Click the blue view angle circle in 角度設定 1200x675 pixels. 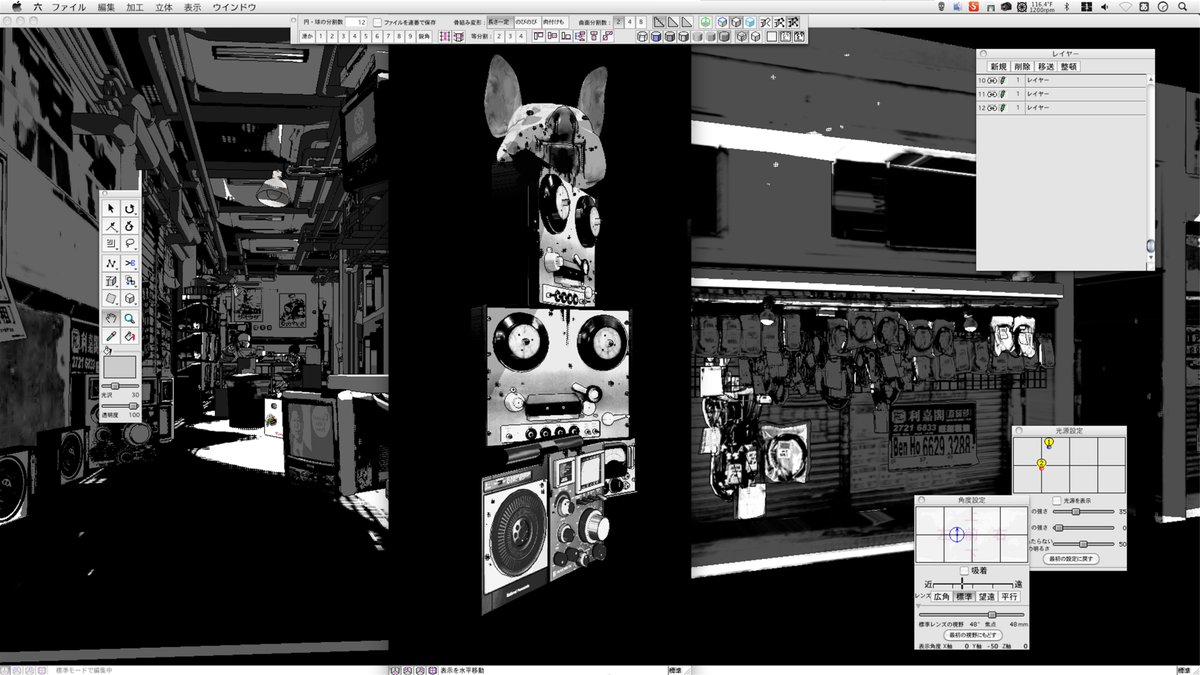click(x=956, y=534)
